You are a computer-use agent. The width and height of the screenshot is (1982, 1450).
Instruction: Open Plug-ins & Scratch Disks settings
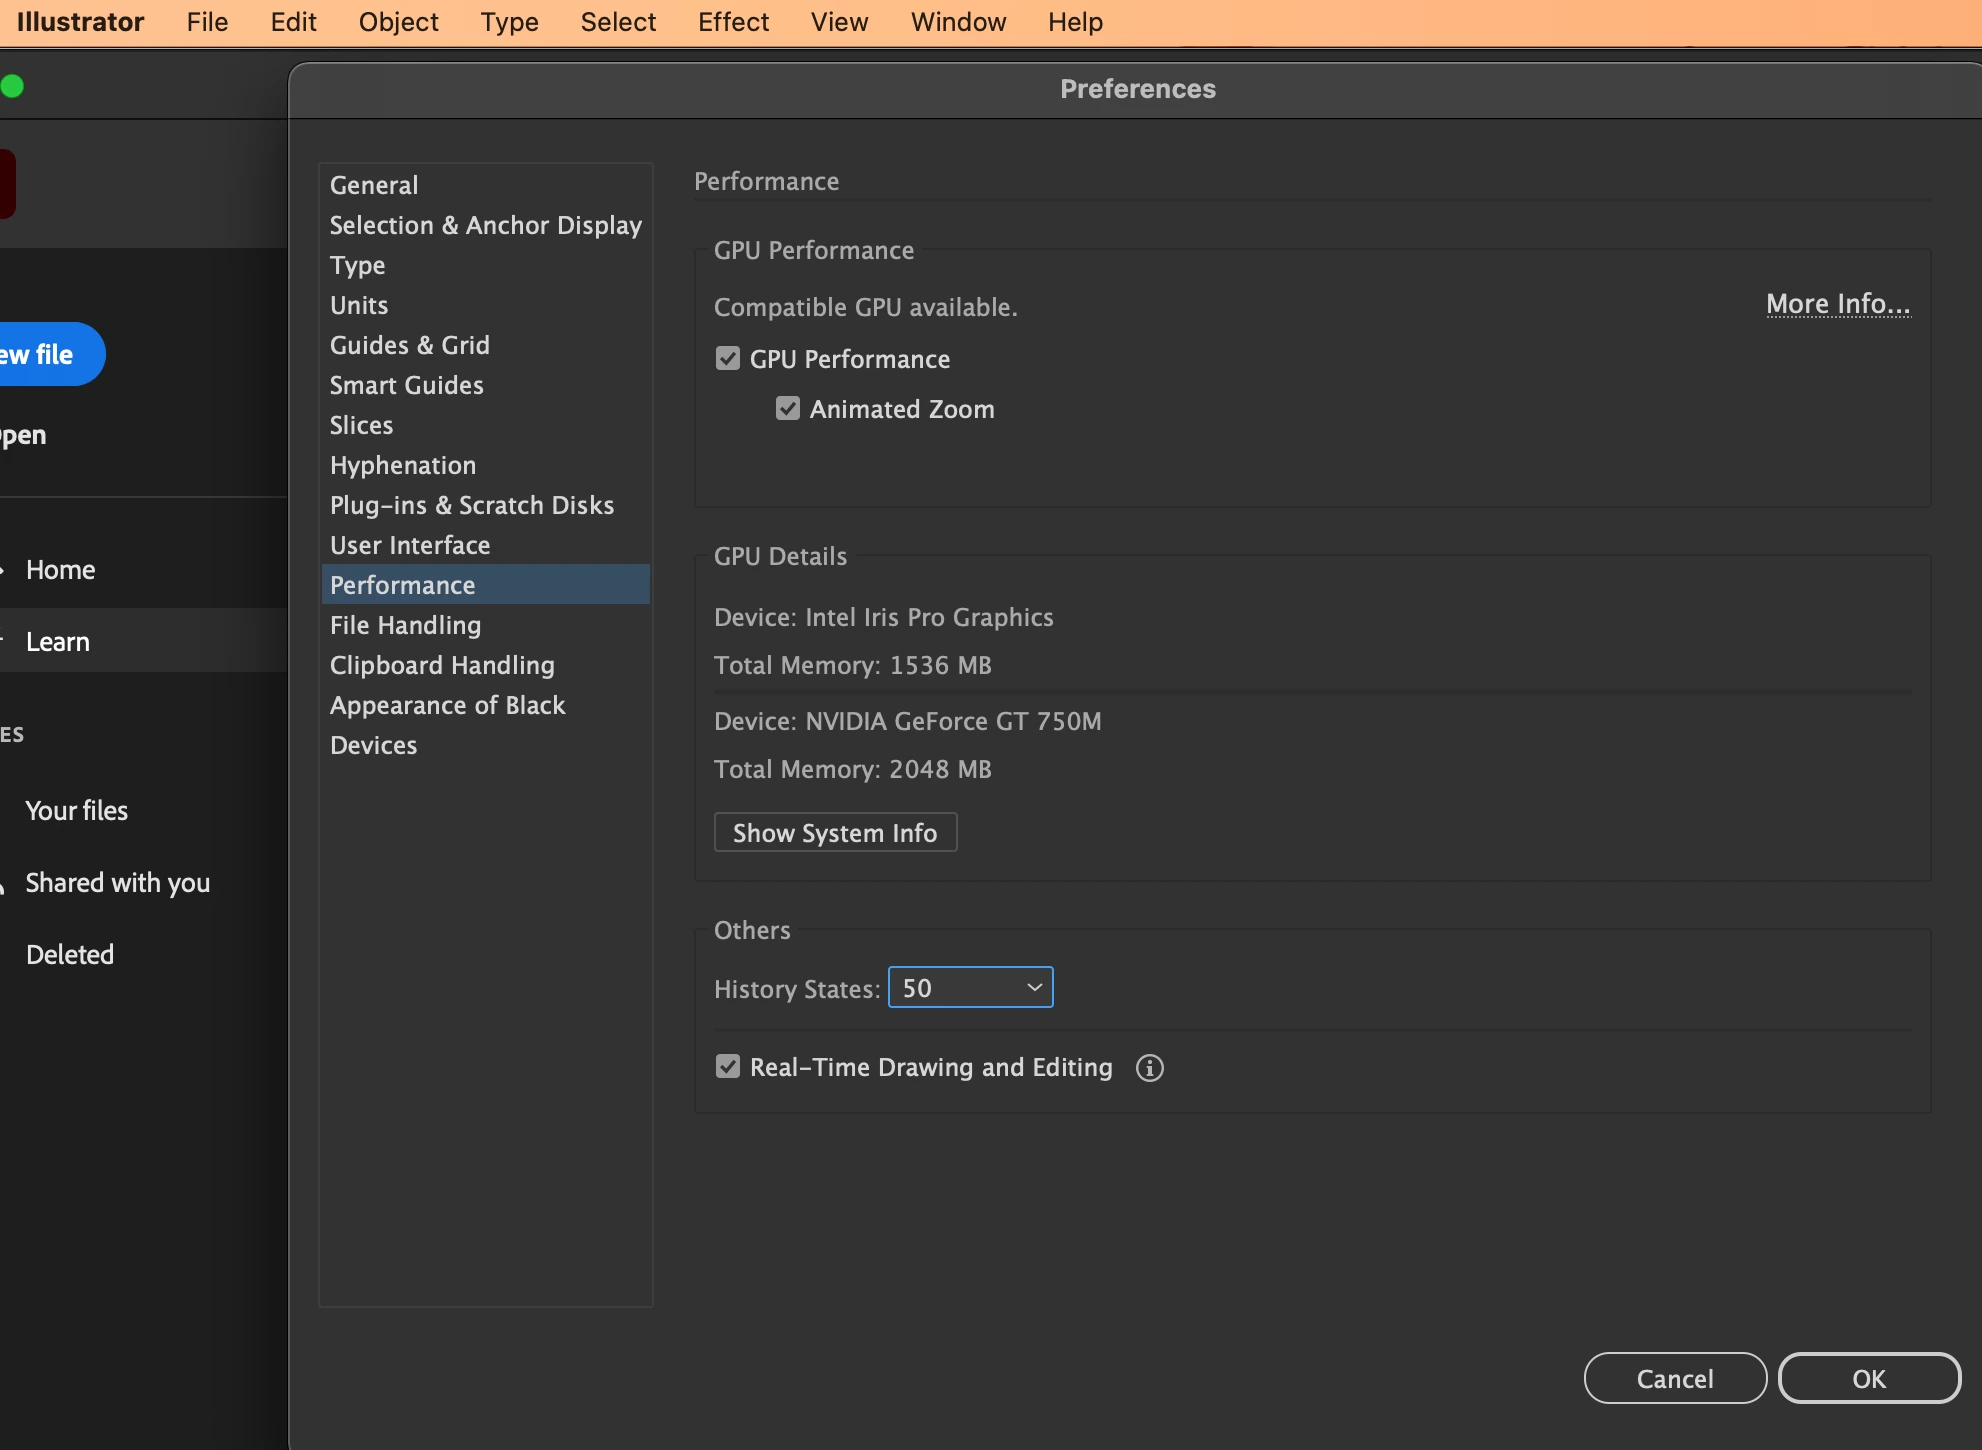tap(472, 505)
